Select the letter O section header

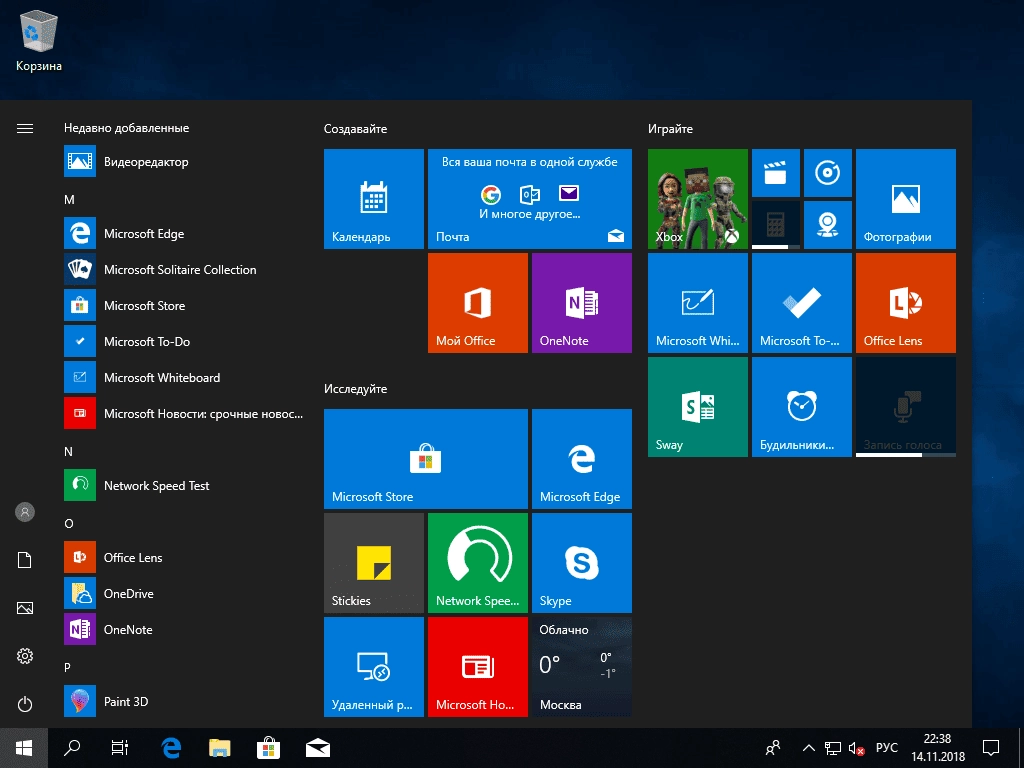[69, 524]
